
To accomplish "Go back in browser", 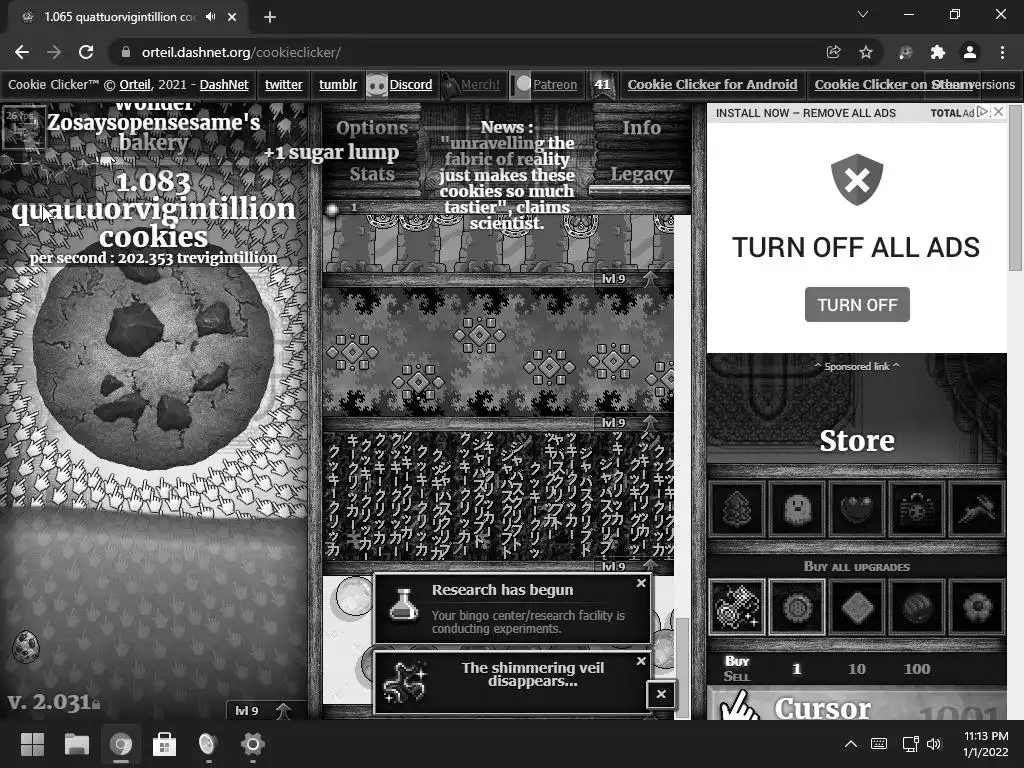I will (22, 52).
